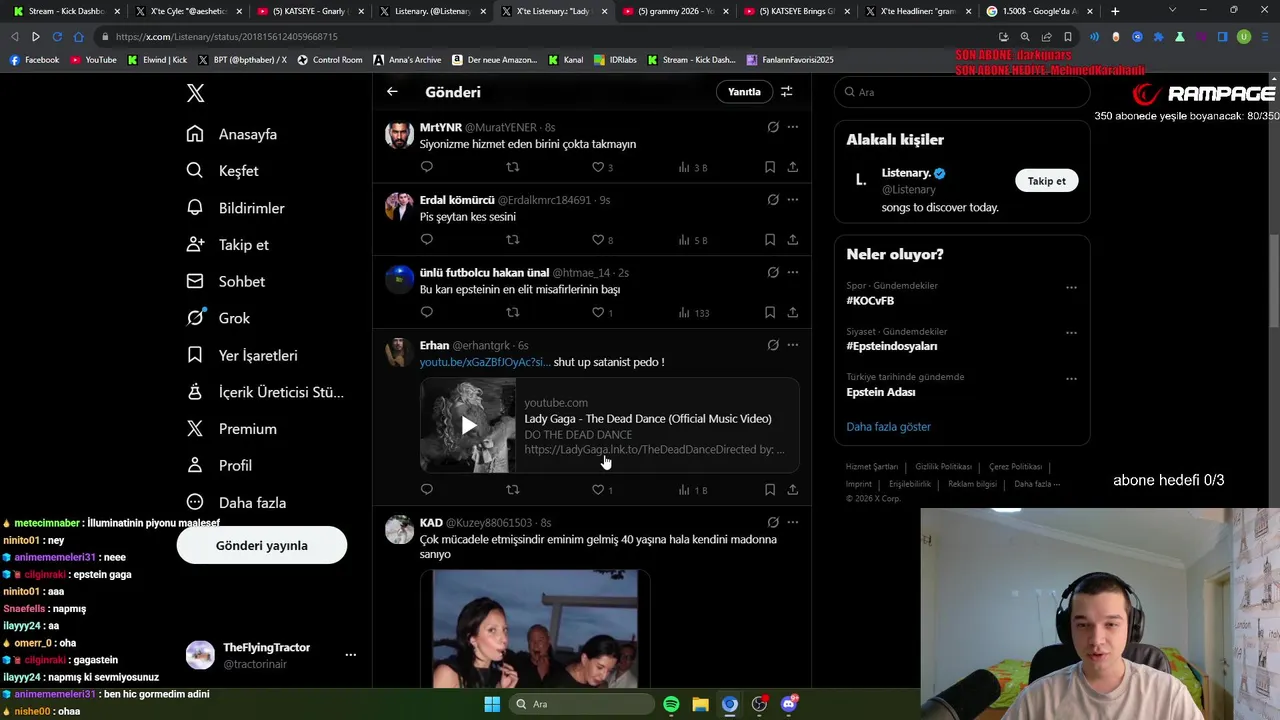Screen dimensions: 1280x720
Task: Open TheFlyingTractor account menu dots
Action: coord(351,655)
